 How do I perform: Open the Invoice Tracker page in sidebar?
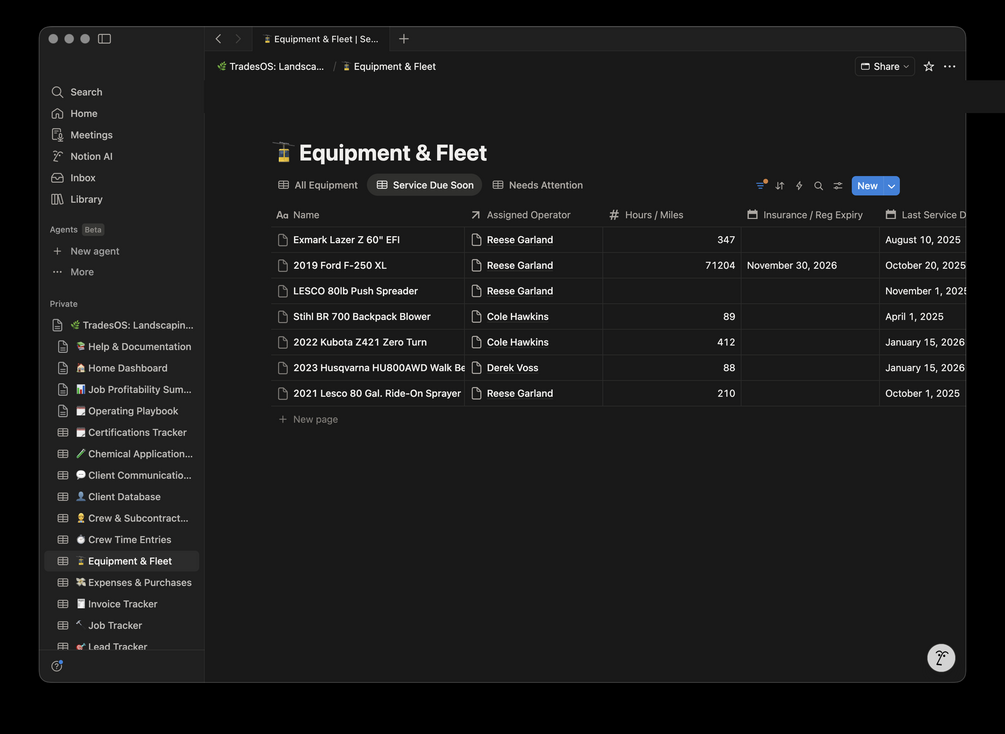click(x=122, y=604)
